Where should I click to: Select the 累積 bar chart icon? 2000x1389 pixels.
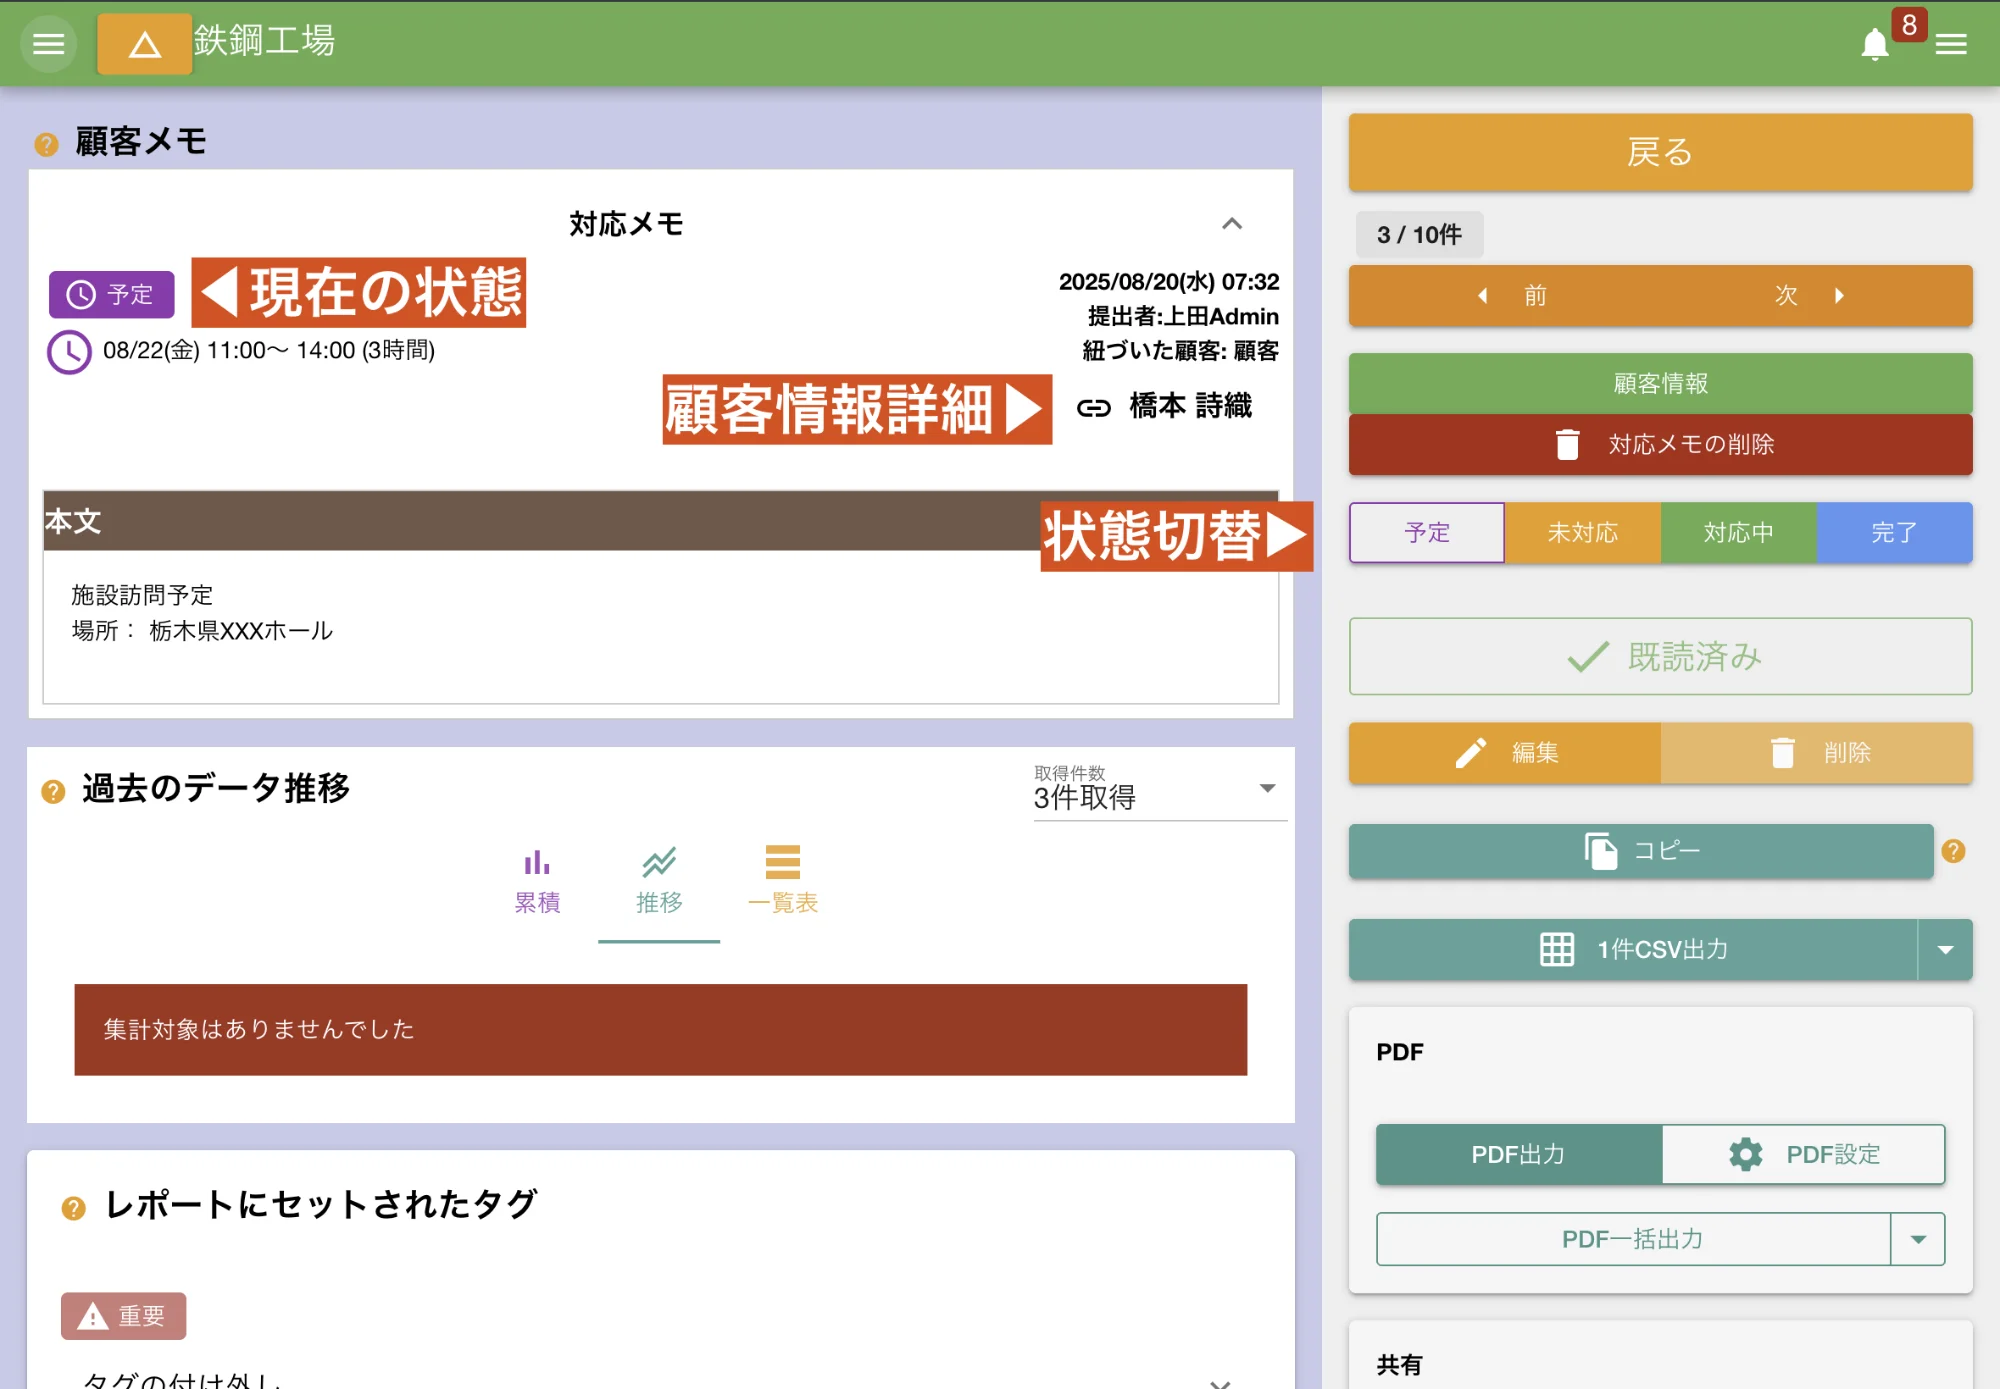536,861
